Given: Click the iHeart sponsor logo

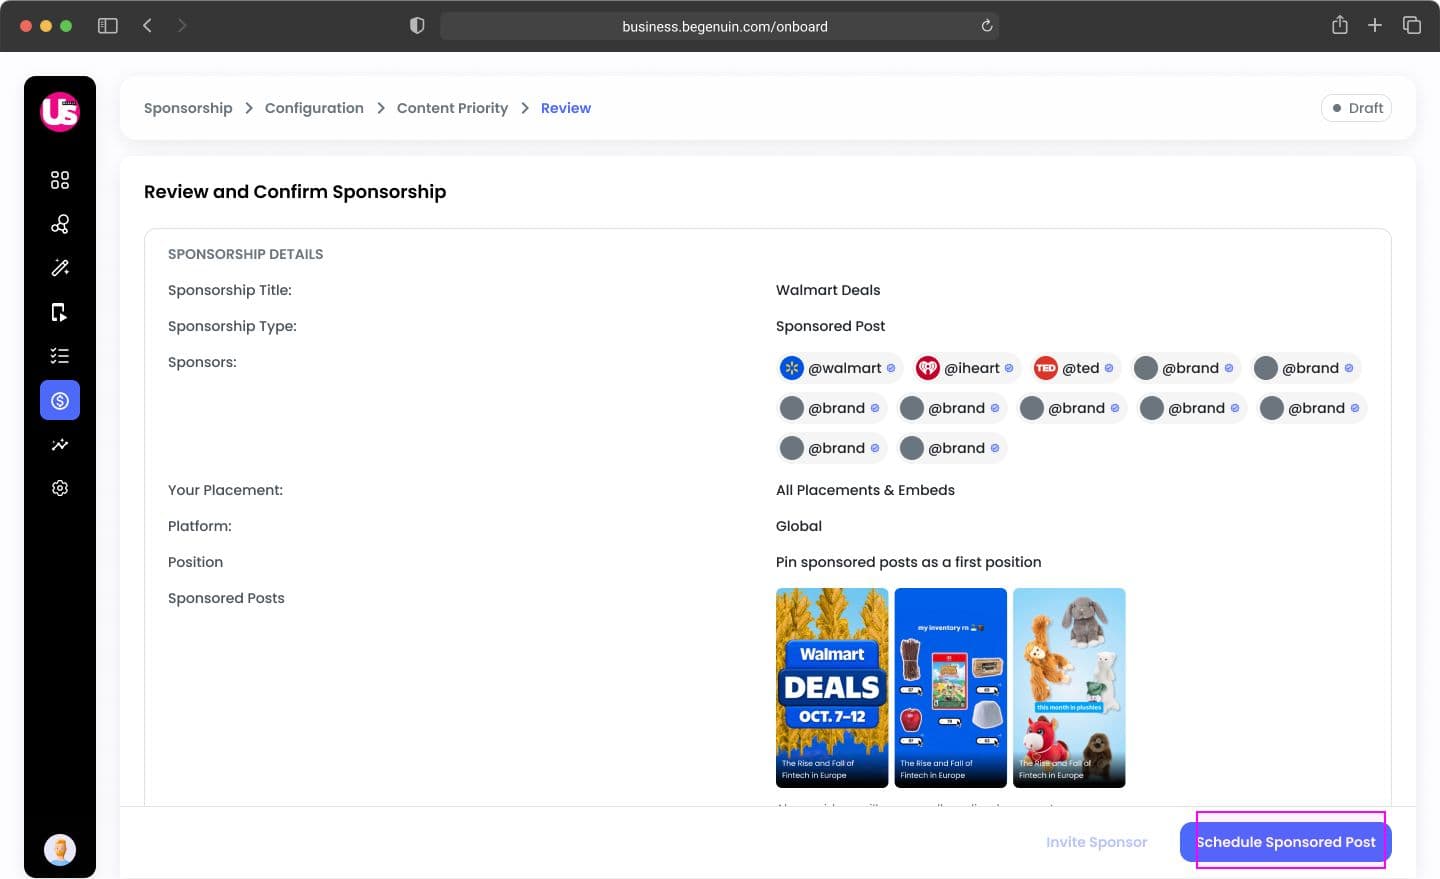Looking at the screenshot, I should pyautogui.click(x=928, y=368).
